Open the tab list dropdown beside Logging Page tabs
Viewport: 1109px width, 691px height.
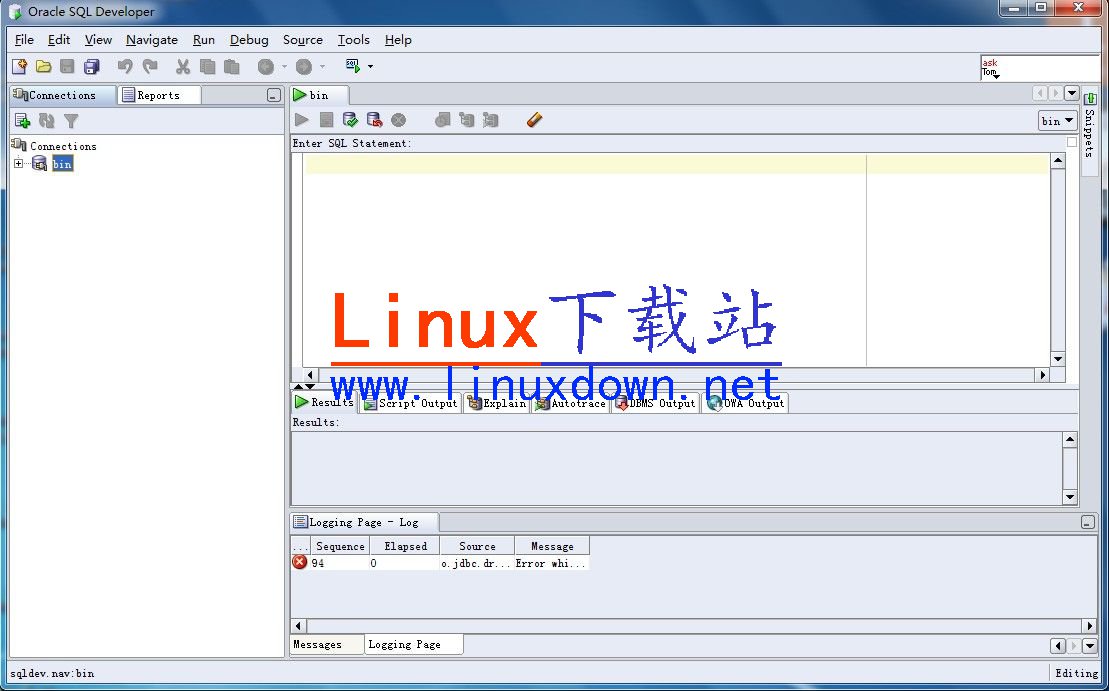tap(1090, 646)
